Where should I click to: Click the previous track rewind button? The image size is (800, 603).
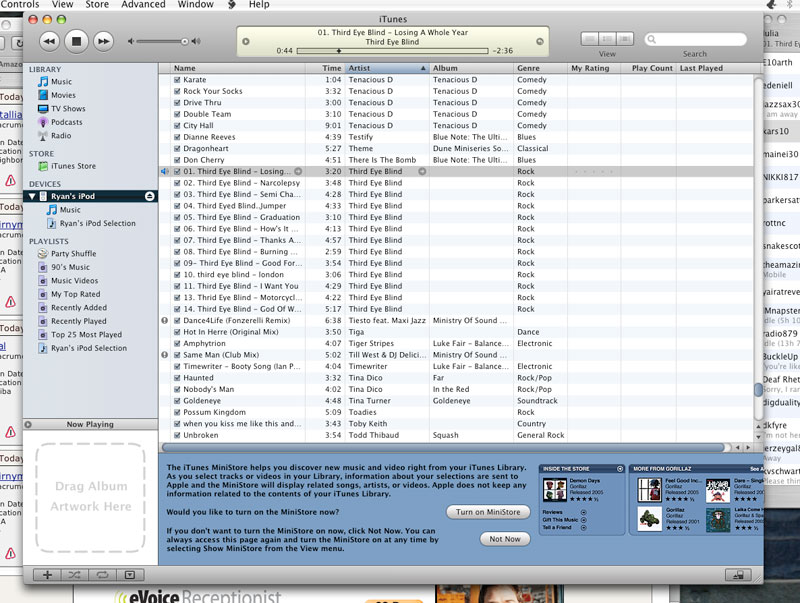[49, 41]
